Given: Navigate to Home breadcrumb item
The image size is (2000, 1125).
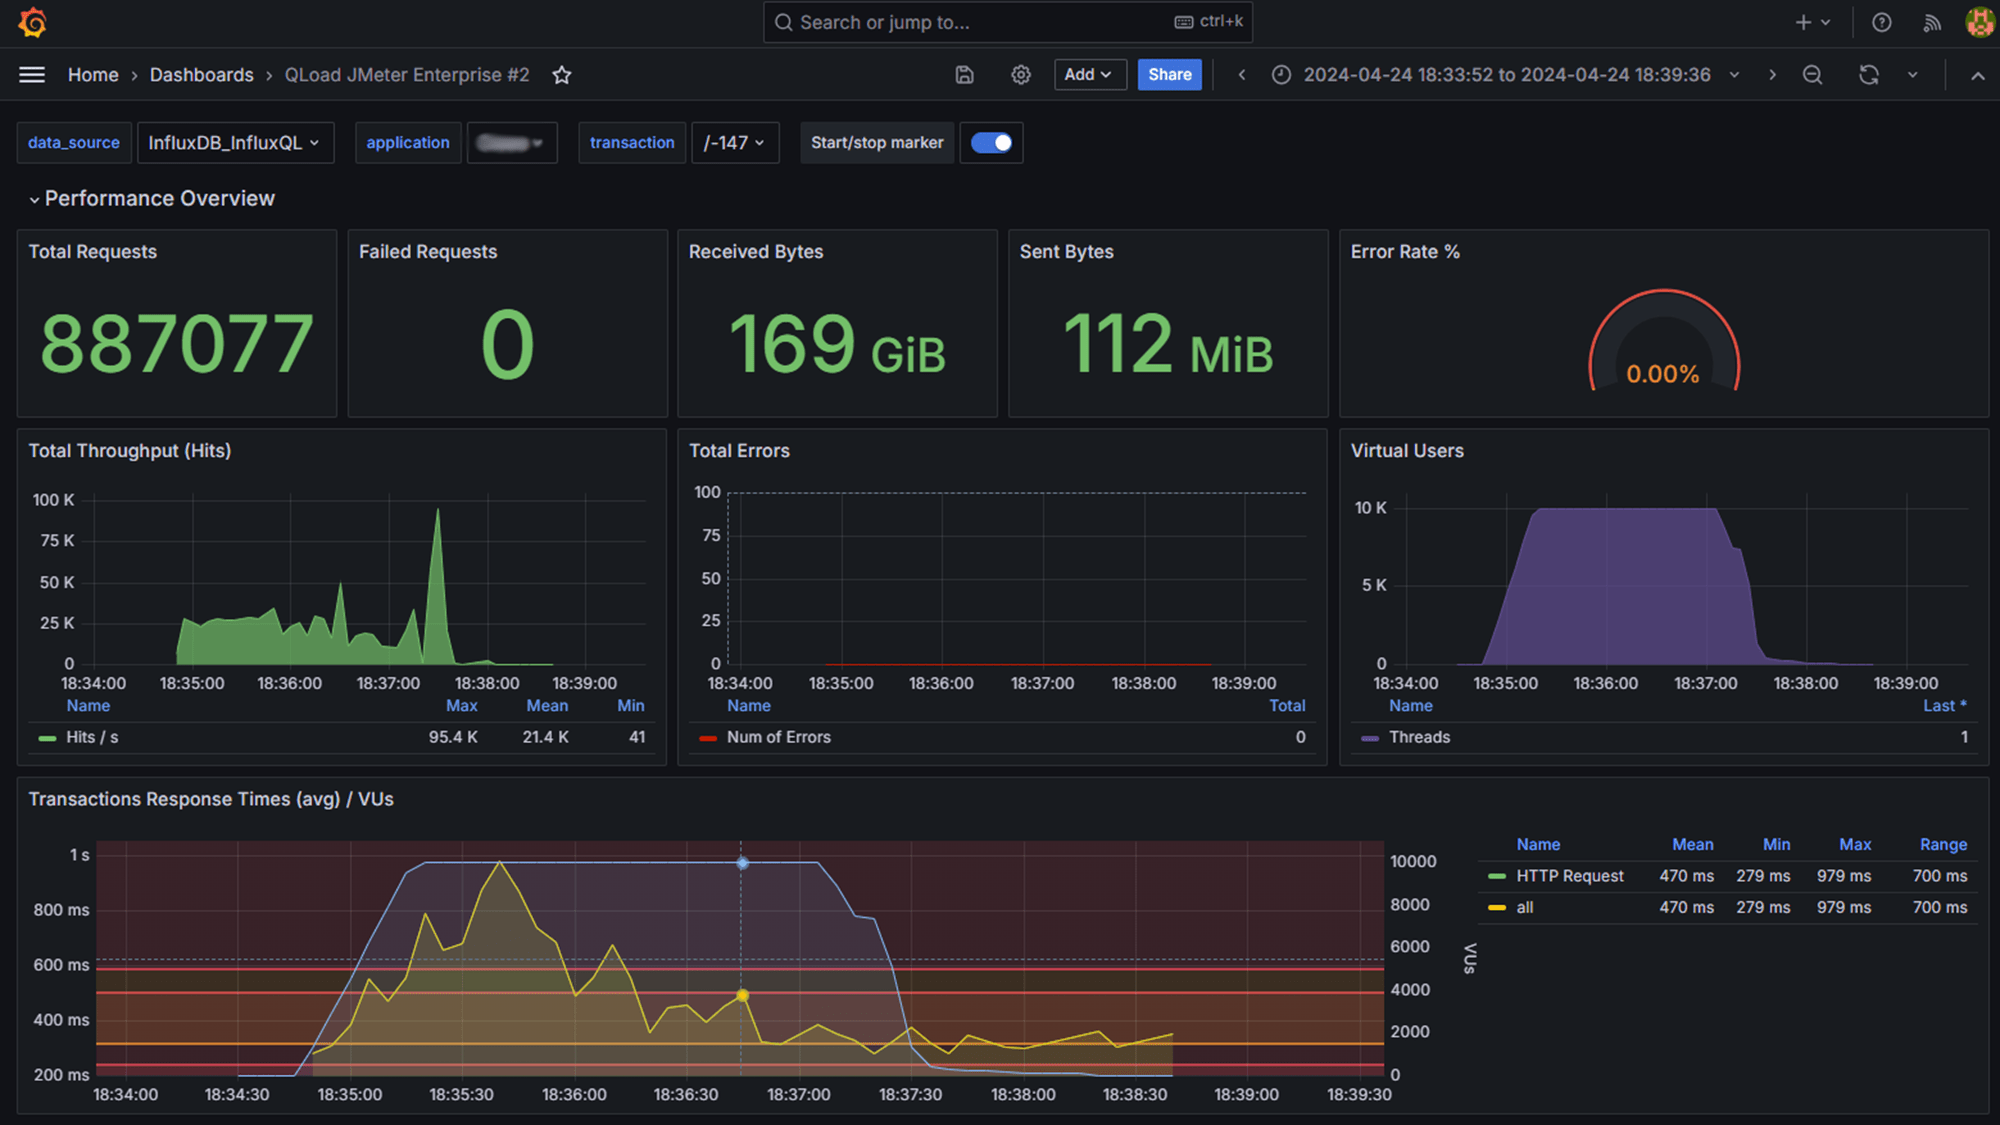Looking at the screenshot, I should [93, 75].
